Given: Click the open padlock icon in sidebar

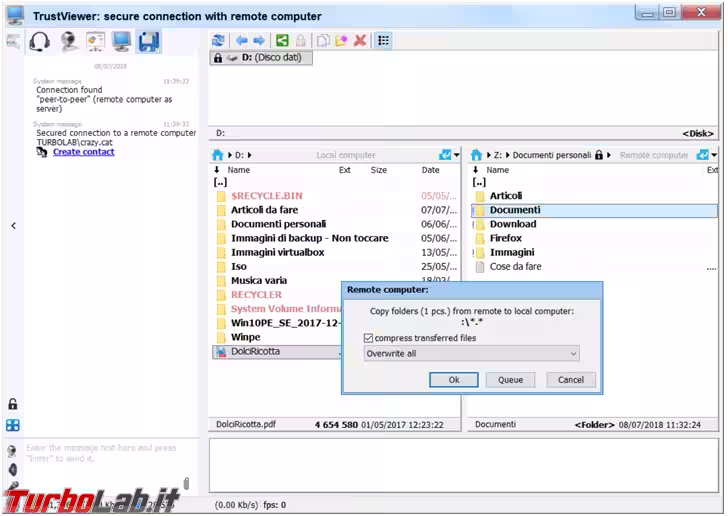Looking at the screenshot, I should click(12, 404).
